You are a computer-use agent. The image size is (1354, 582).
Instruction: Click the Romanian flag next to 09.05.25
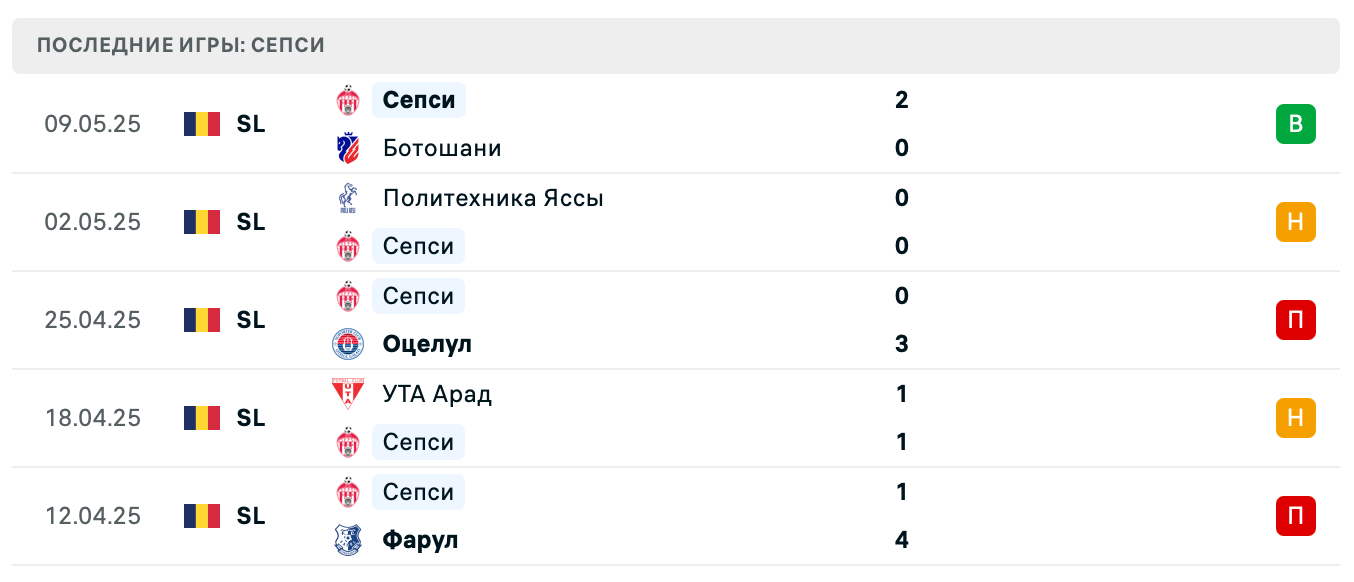(201, 124)
